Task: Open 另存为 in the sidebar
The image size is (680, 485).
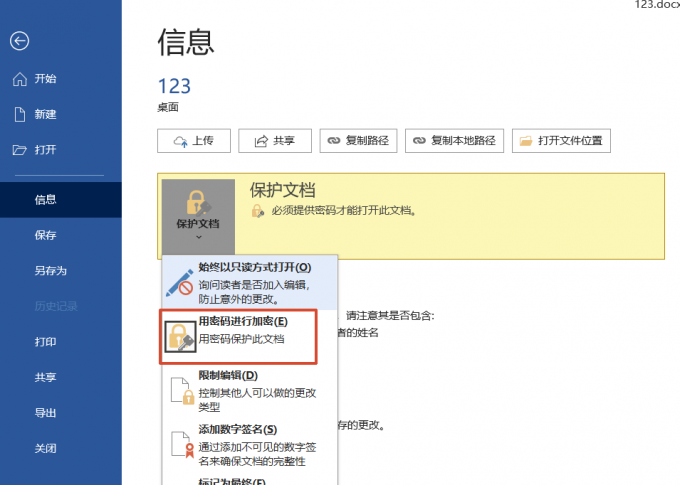Action: (61, 271)
